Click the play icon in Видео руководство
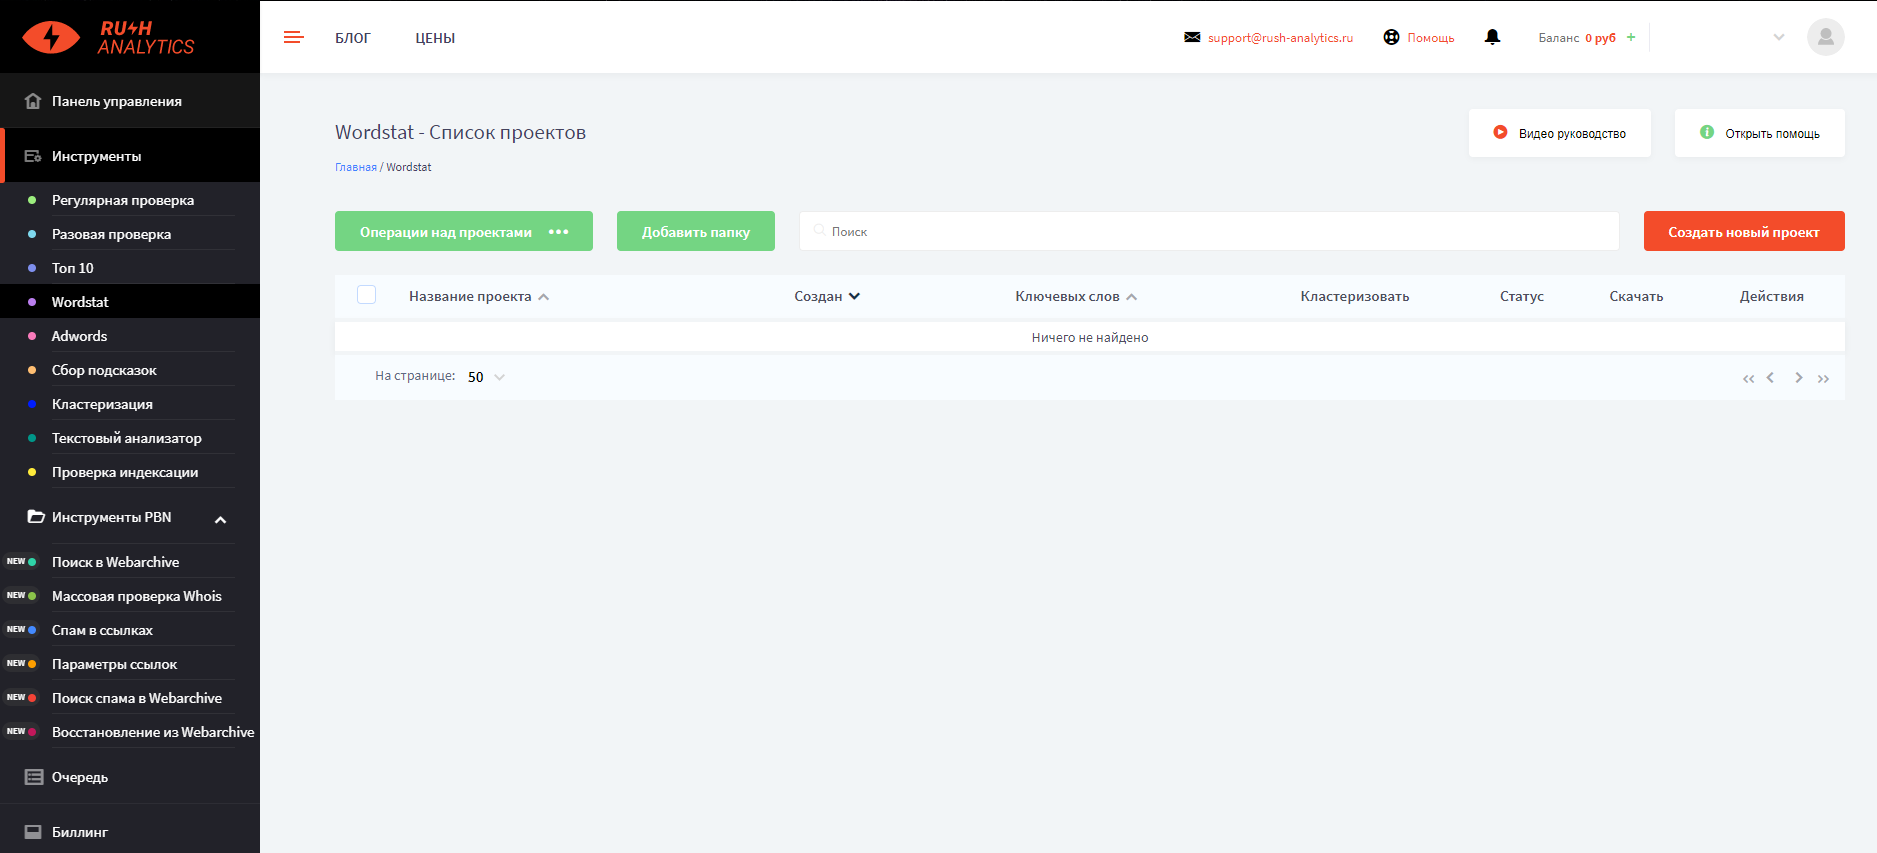Screen dimensions: 1877x853 (1500, 132)
